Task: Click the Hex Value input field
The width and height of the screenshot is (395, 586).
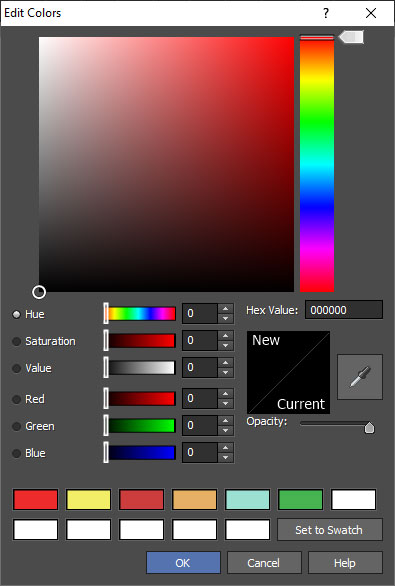Action: [344, 310]
